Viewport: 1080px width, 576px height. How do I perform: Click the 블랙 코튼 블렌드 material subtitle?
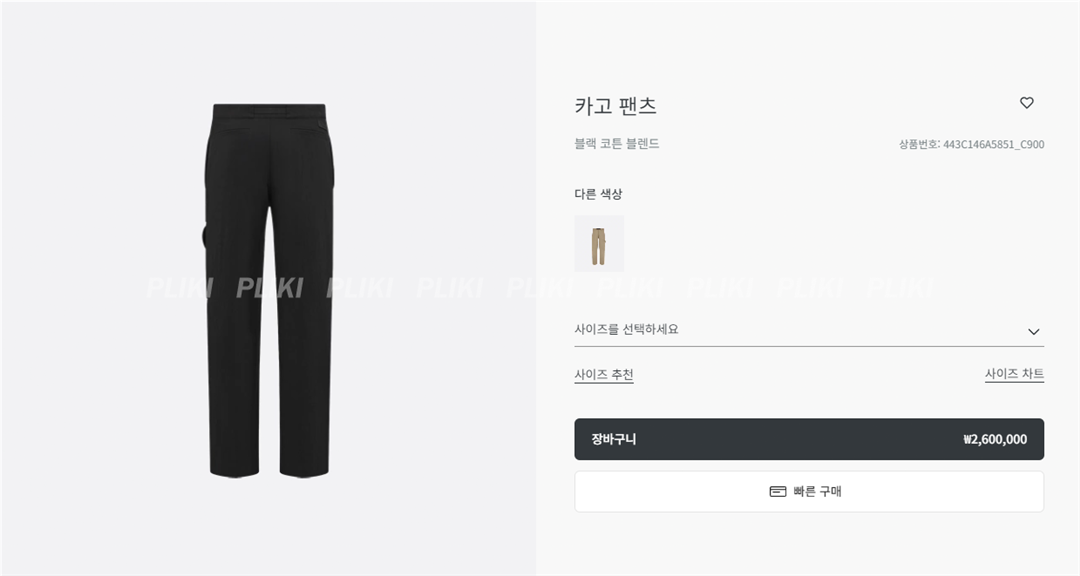[616, 143]
